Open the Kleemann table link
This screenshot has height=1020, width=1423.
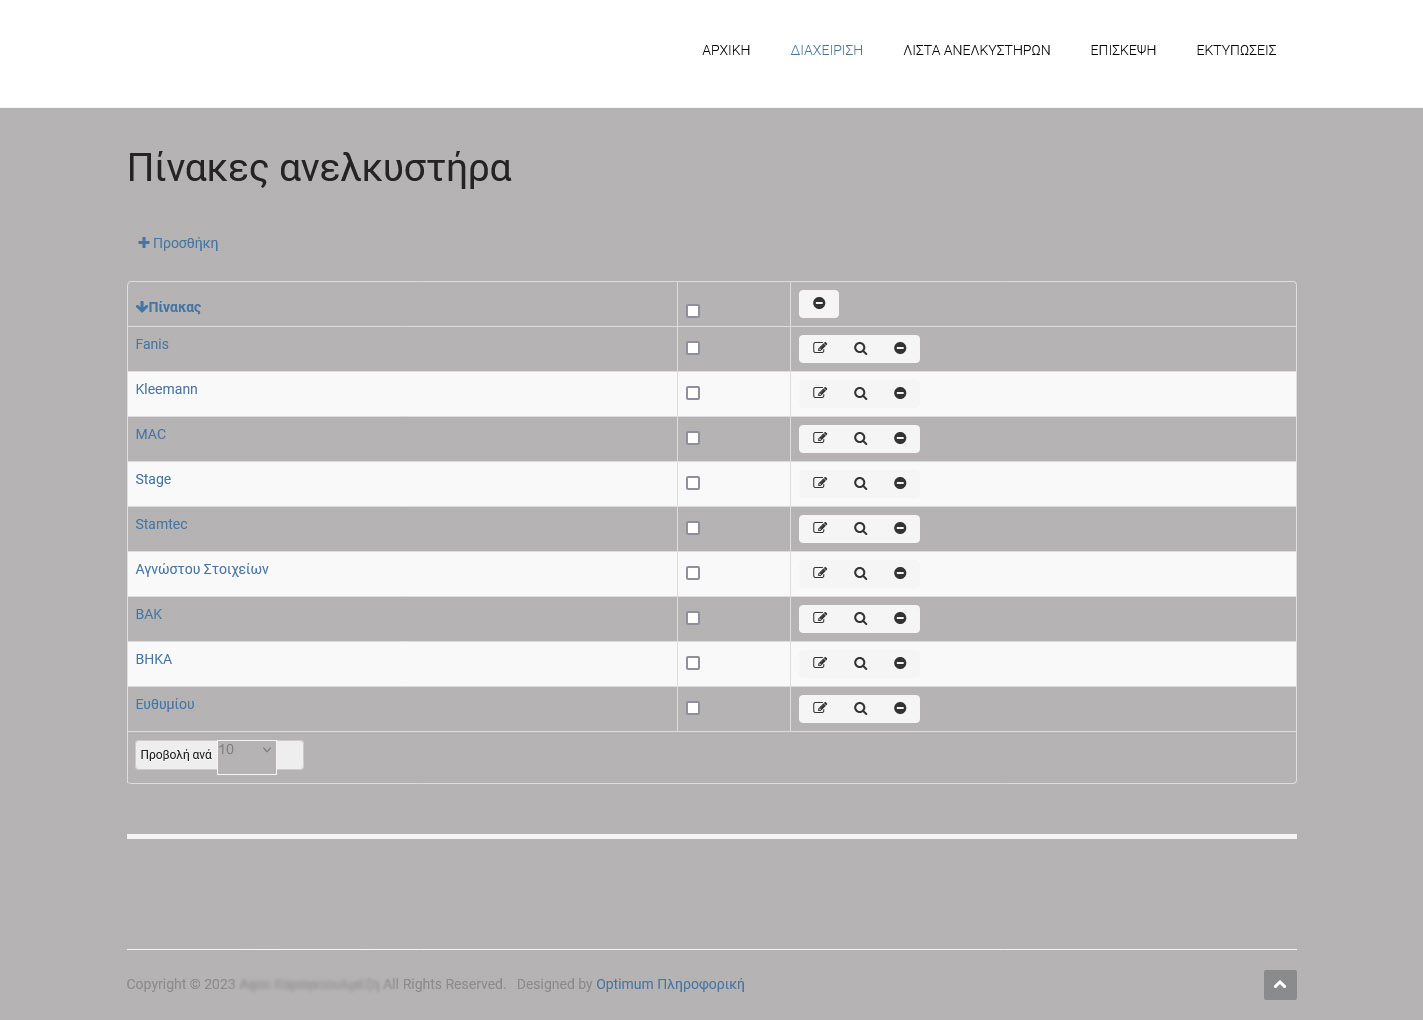[166, 389]
